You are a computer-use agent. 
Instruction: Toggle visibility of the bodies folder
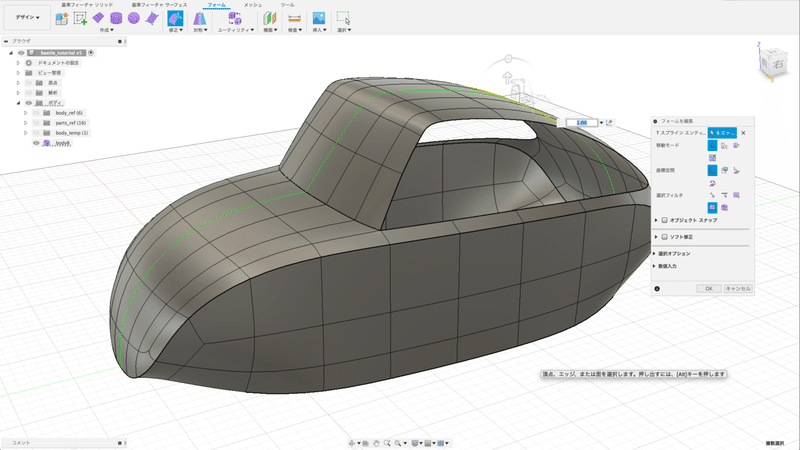pyautogui.click(x=29, y=103)
